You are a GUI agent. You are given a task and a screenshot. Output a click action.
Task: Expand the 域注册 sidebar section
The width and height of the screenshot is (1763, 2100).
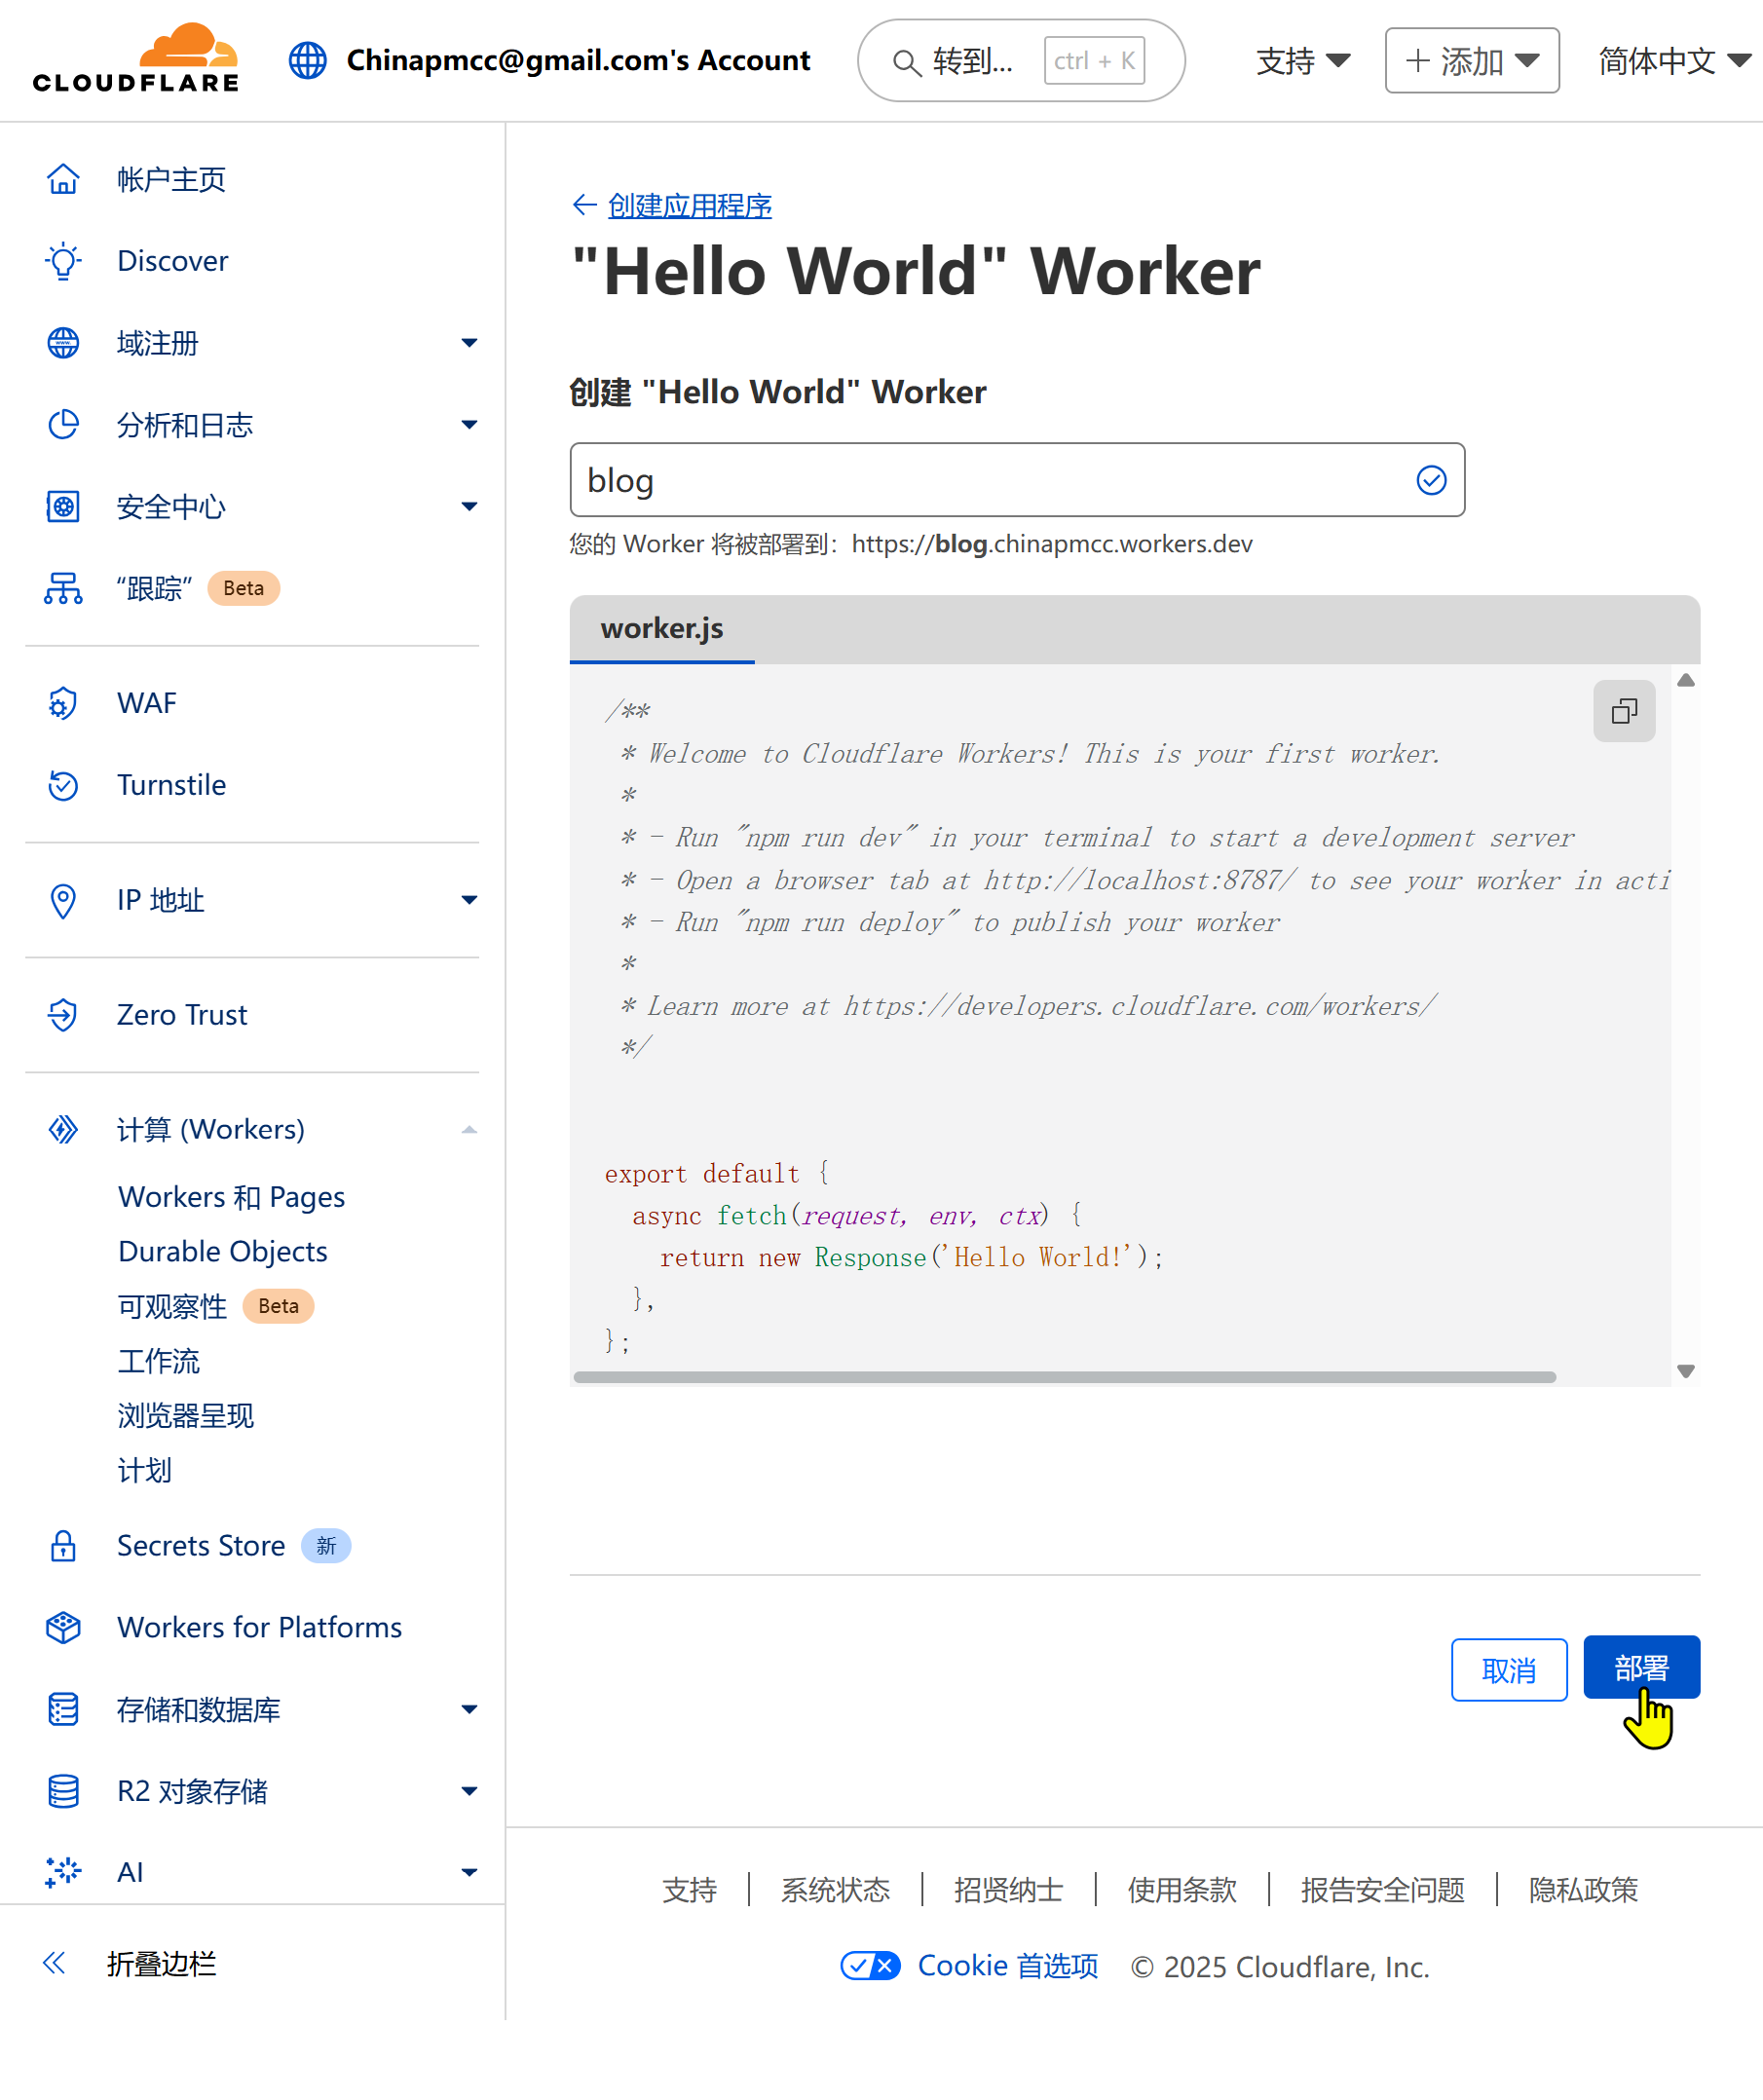(468, 343)
